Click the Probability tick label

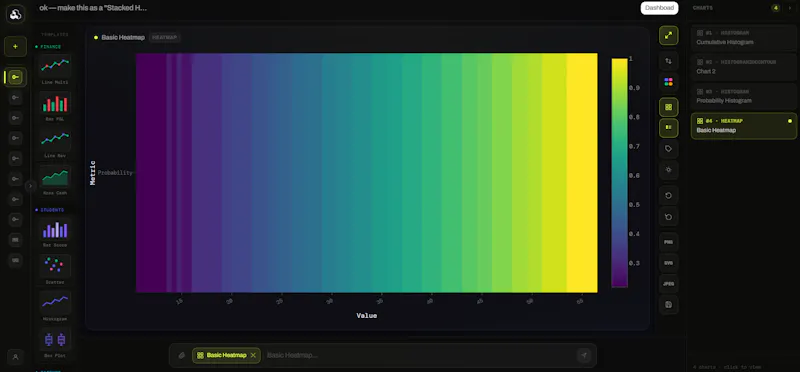115,173
